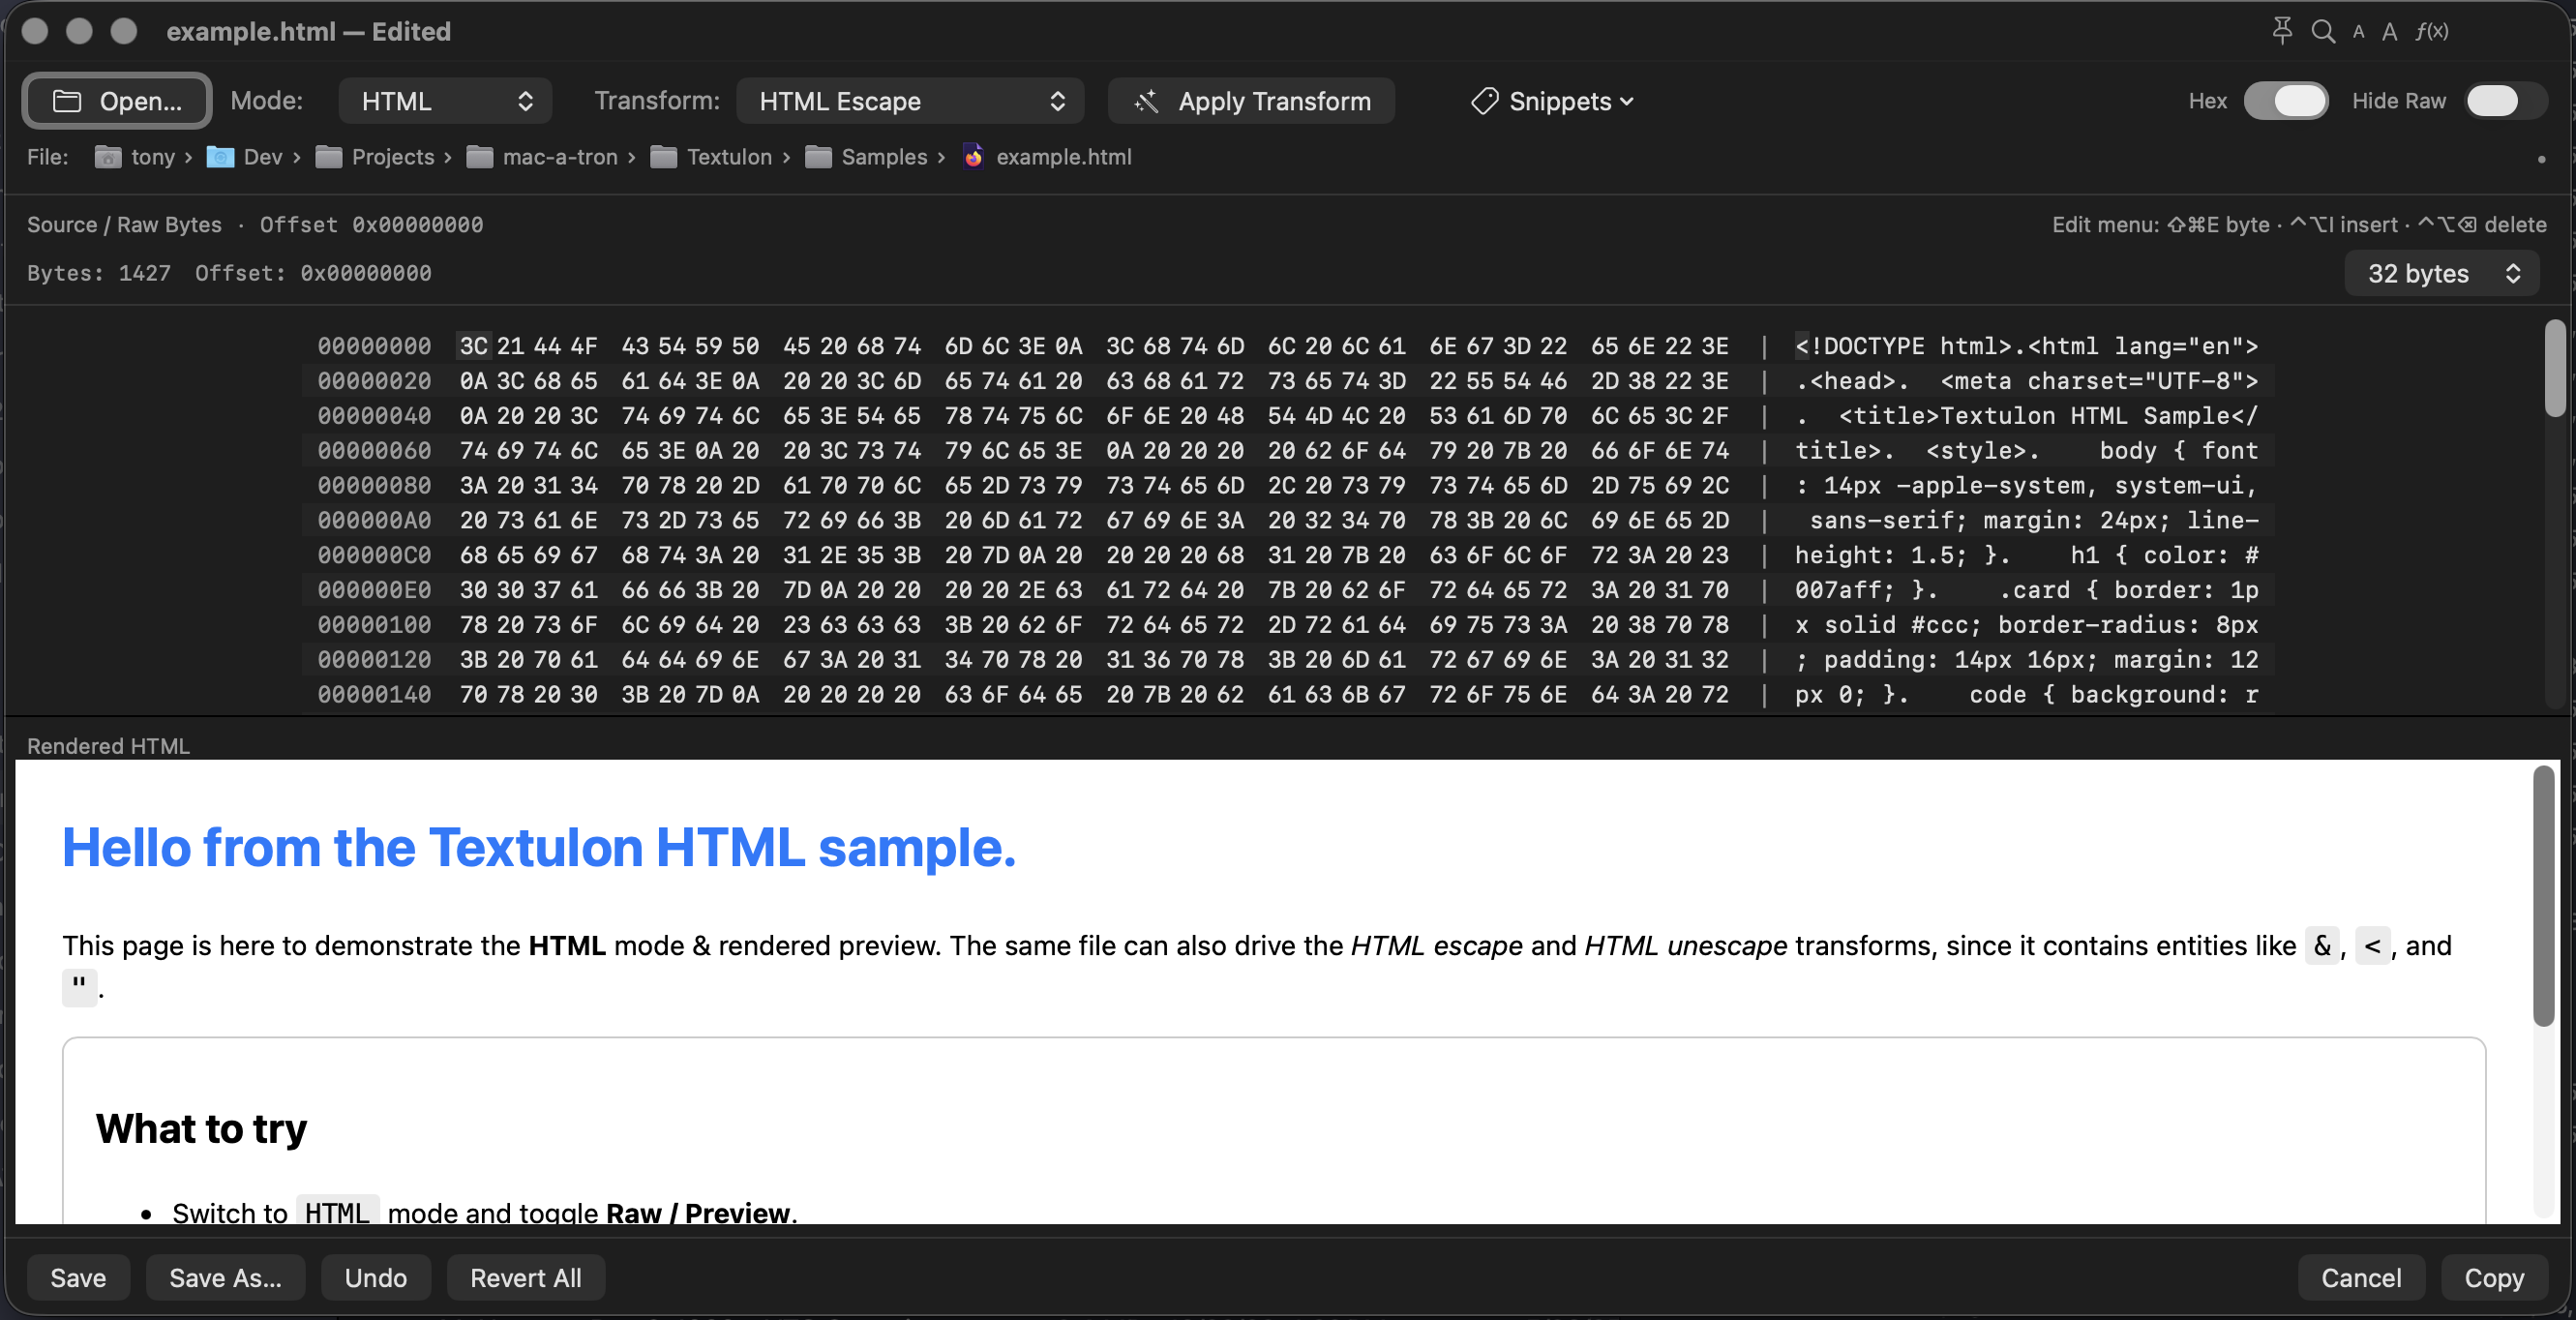Viewport: 2576px width, 1320px height.
Task: Click the 'Hello from the Textulon HTML sample.' heading
Action: click(539, 847)
